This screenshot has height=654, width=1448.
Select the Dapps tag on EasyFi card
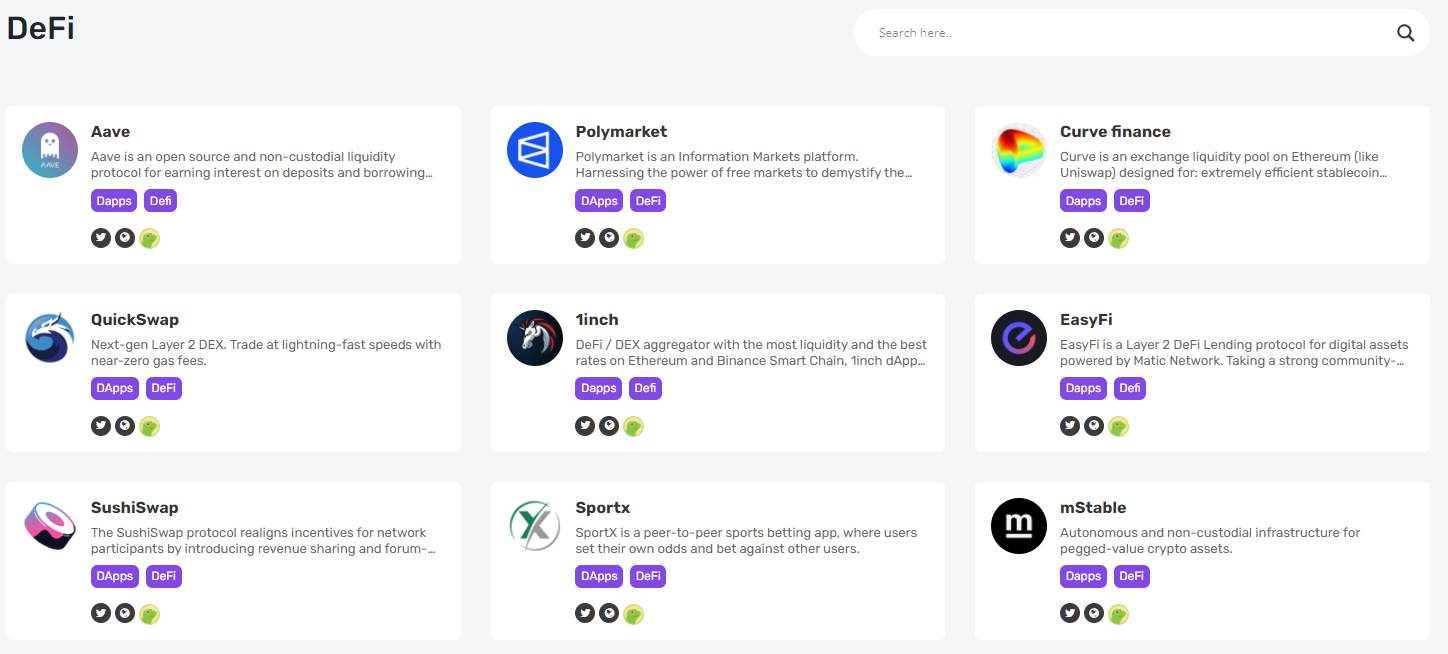(1083, 389)
